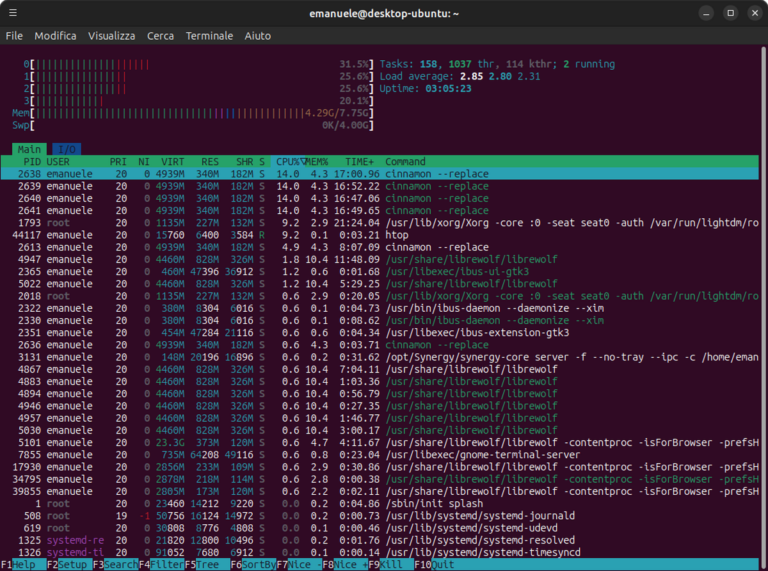Open the Aiuto menu
This screenshot has height=571, width=768.
click(258, 36)
